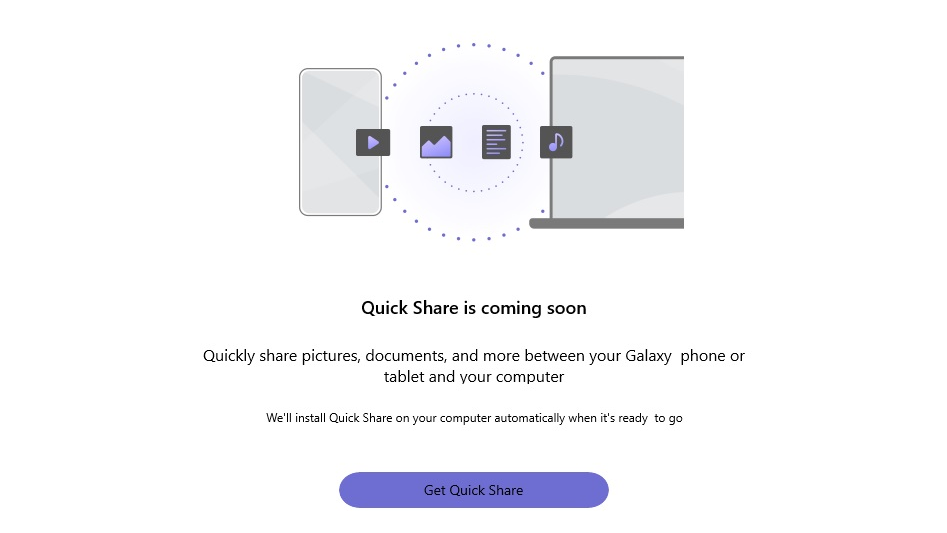Image resolution: width=947 pixels, height=533 pixels.
Task: Click the words 'Quick Share' in the heading
Action: 410,308
